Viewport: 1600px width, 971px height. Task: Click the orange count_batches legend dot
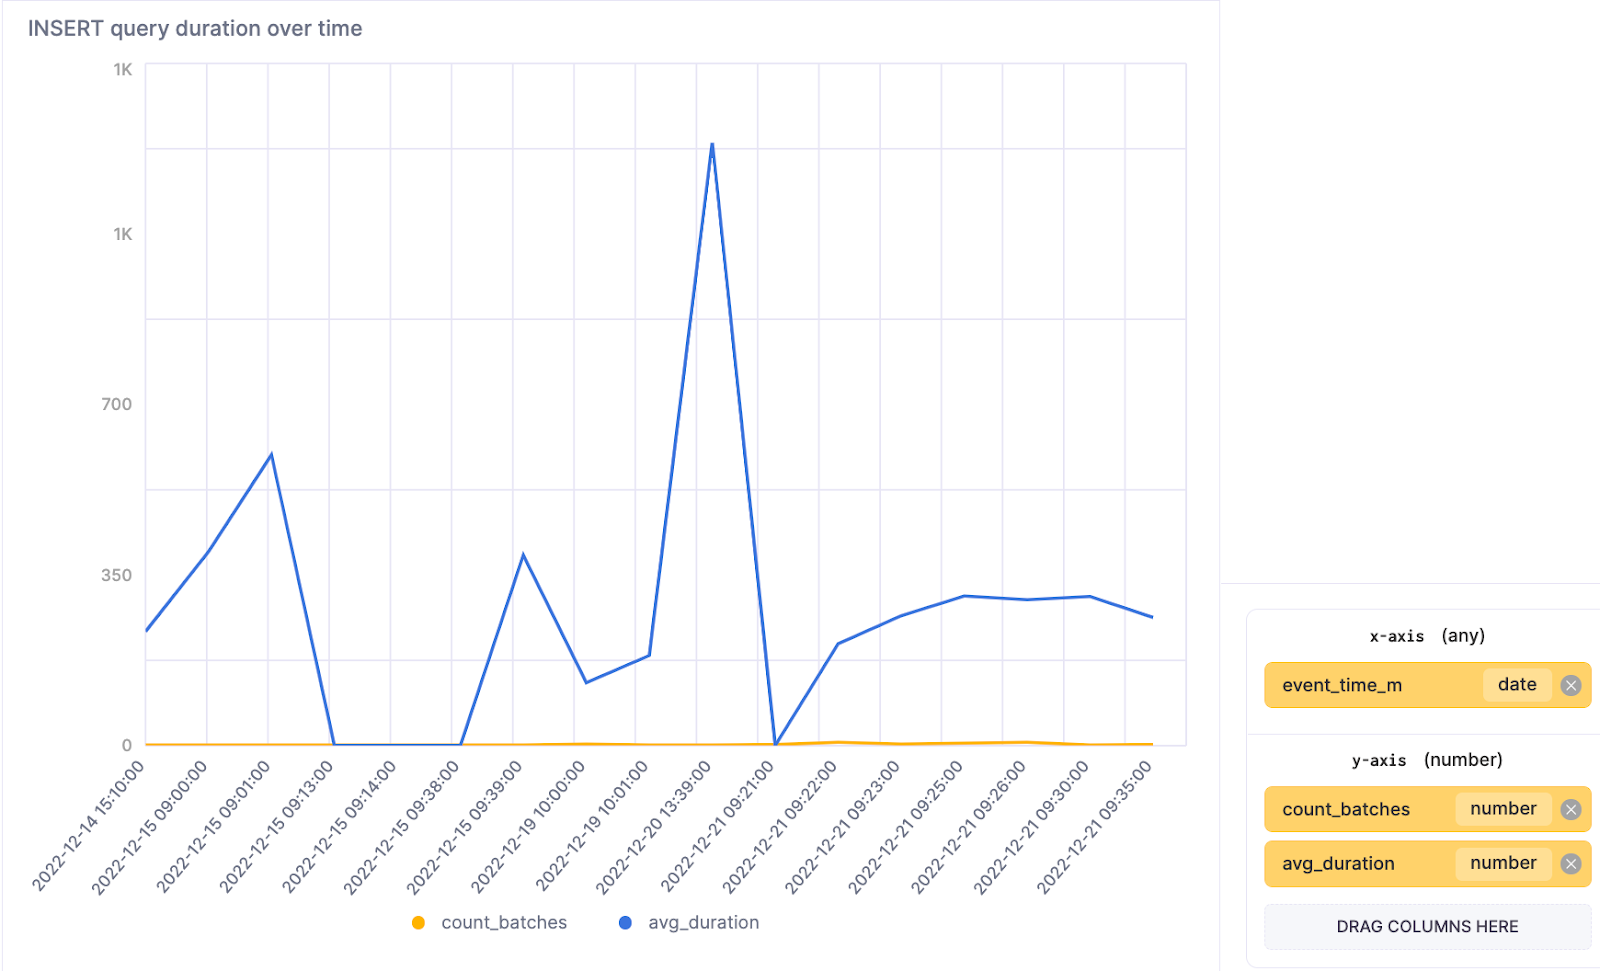pyautogui.click(x=418, y=922)
